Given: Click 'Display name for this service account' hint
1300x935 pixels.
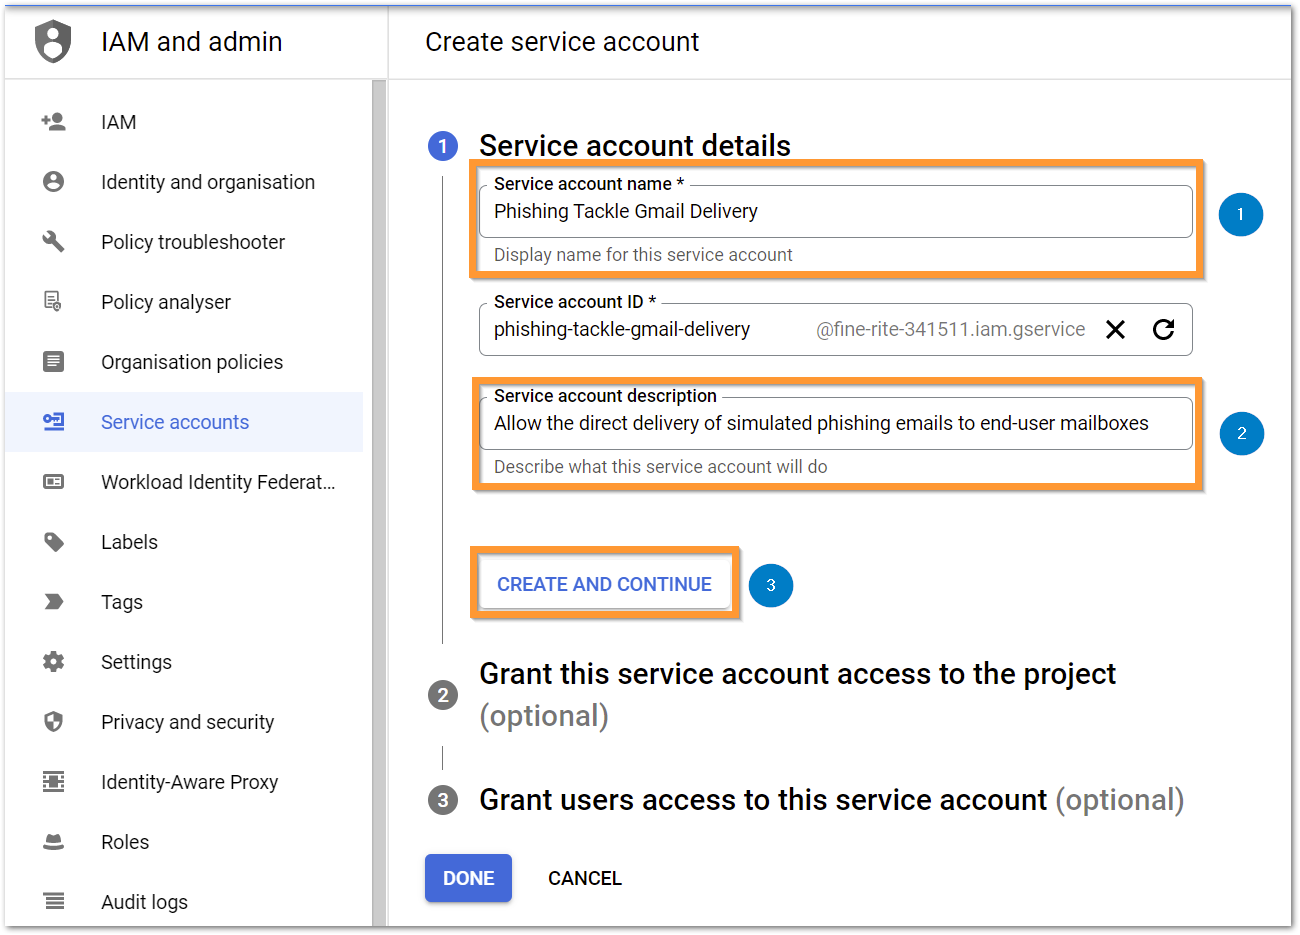Looking at the screenshot, I should [643, 255].
